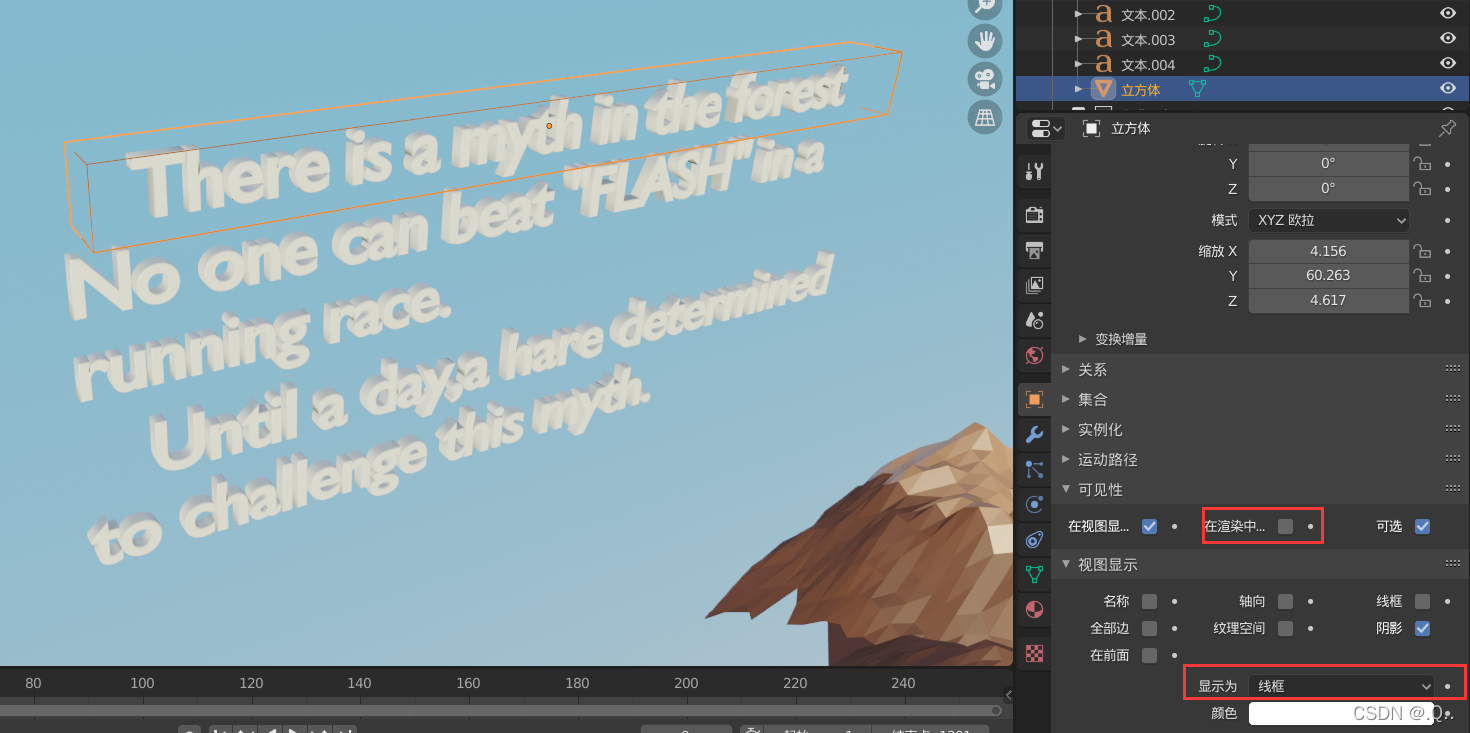Hide 文本.002 in viewport via eye

pos(1447,14)
